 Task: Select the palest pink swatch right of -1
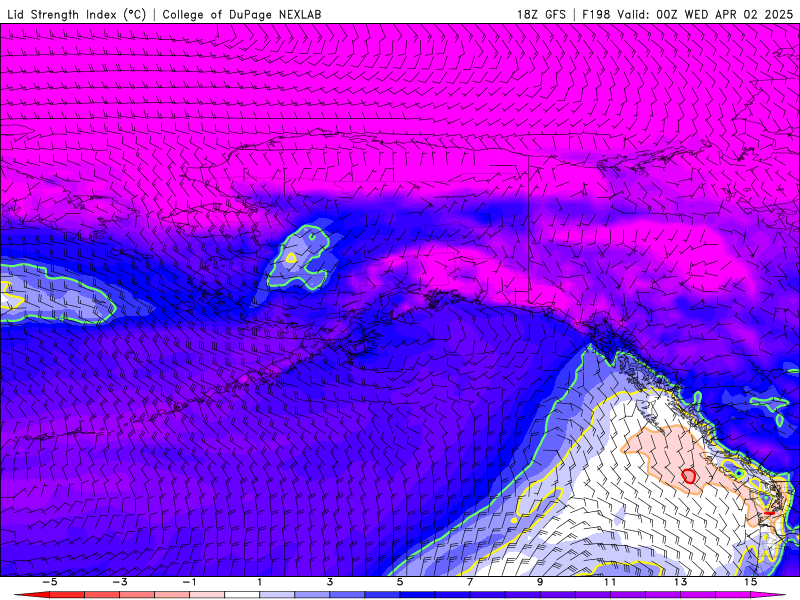(207, 595)
